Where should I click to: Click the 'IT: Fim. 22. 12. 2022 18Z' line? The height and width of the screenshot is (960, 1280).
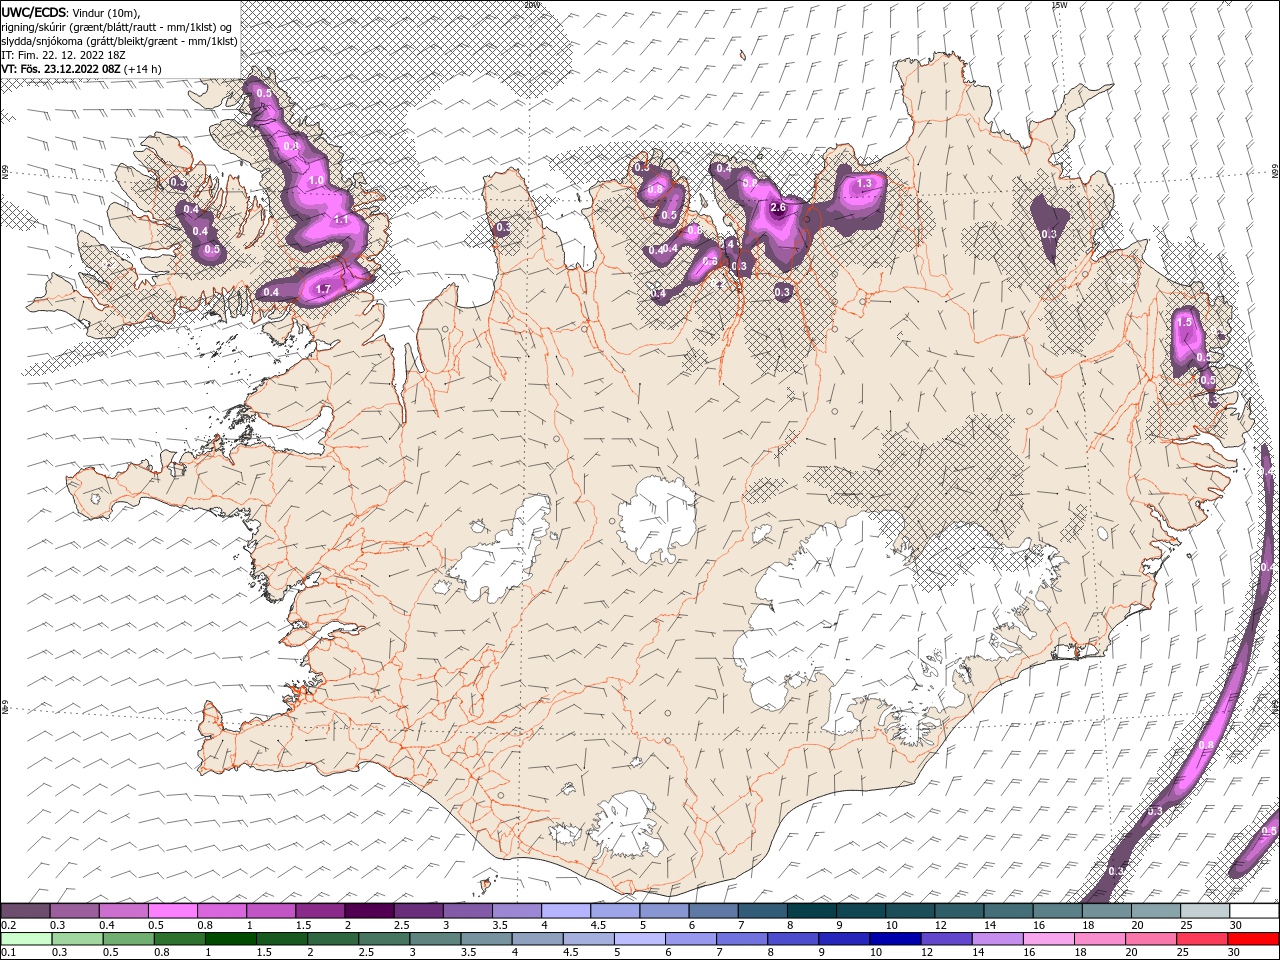click(63, 55)
